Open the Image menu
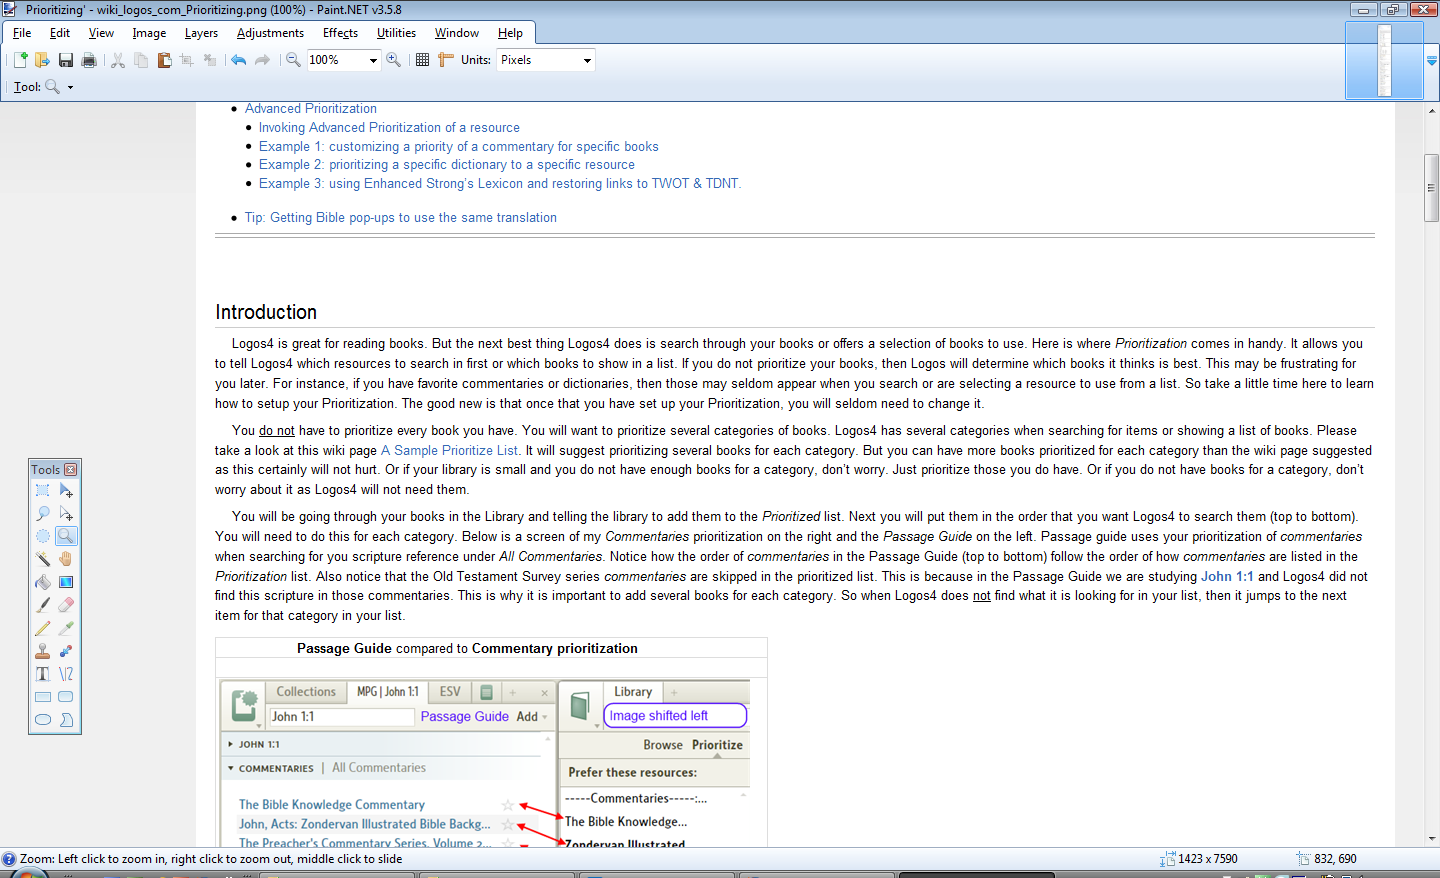 149,33
